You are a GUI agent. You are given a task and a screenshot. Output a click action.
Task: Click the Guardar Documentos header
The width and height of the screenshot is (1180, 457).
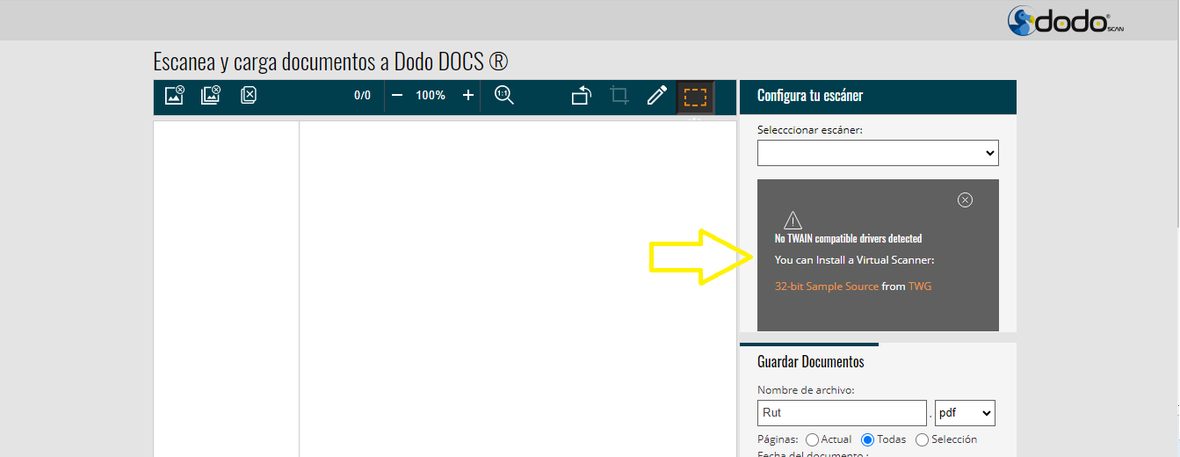[x=810, y=361]
